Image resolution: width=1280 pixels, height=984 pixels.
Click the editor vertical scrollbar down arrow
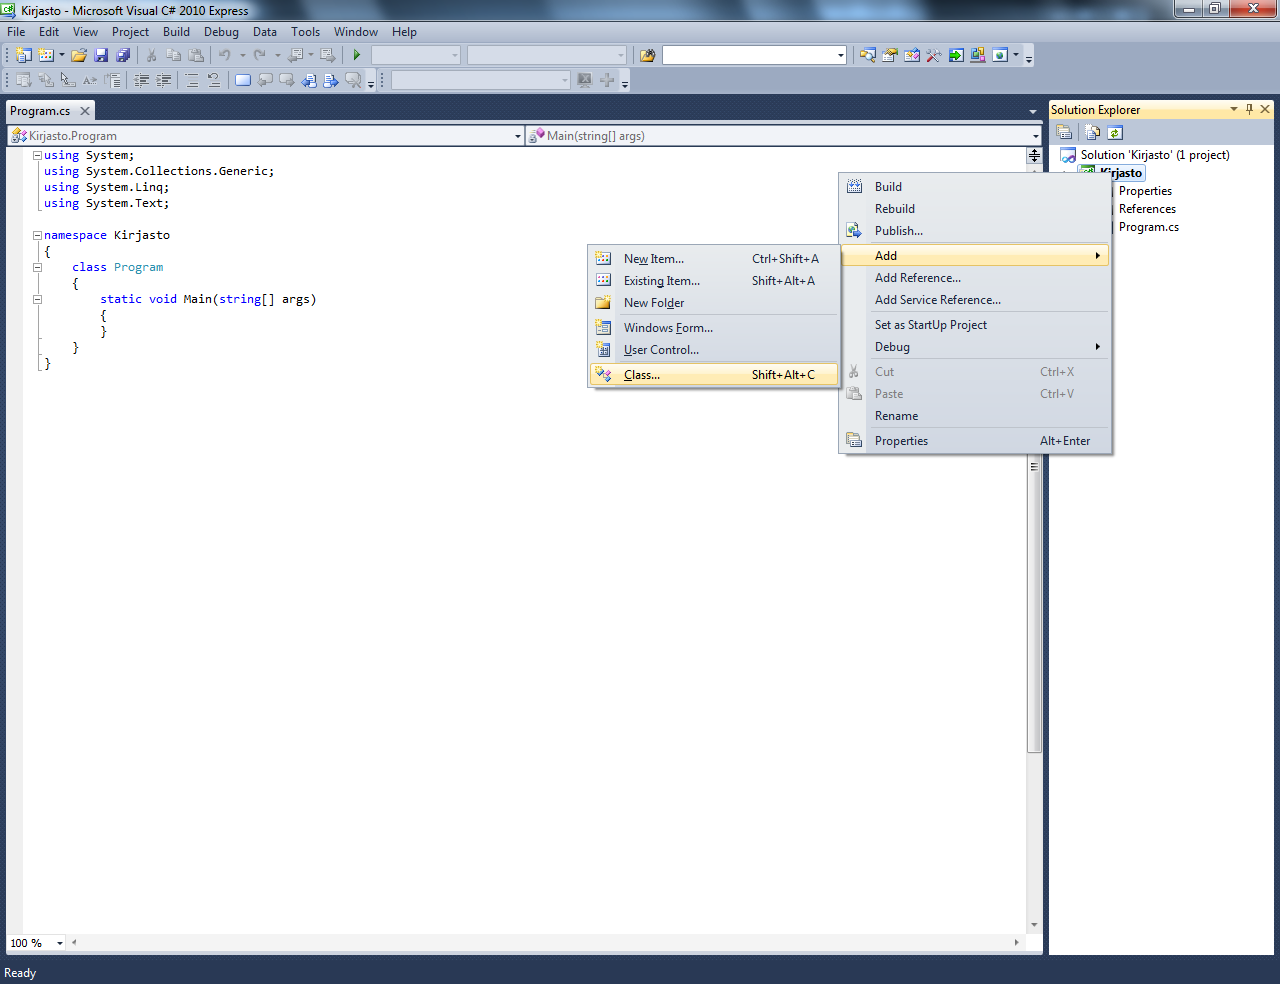click(1034, 925)
